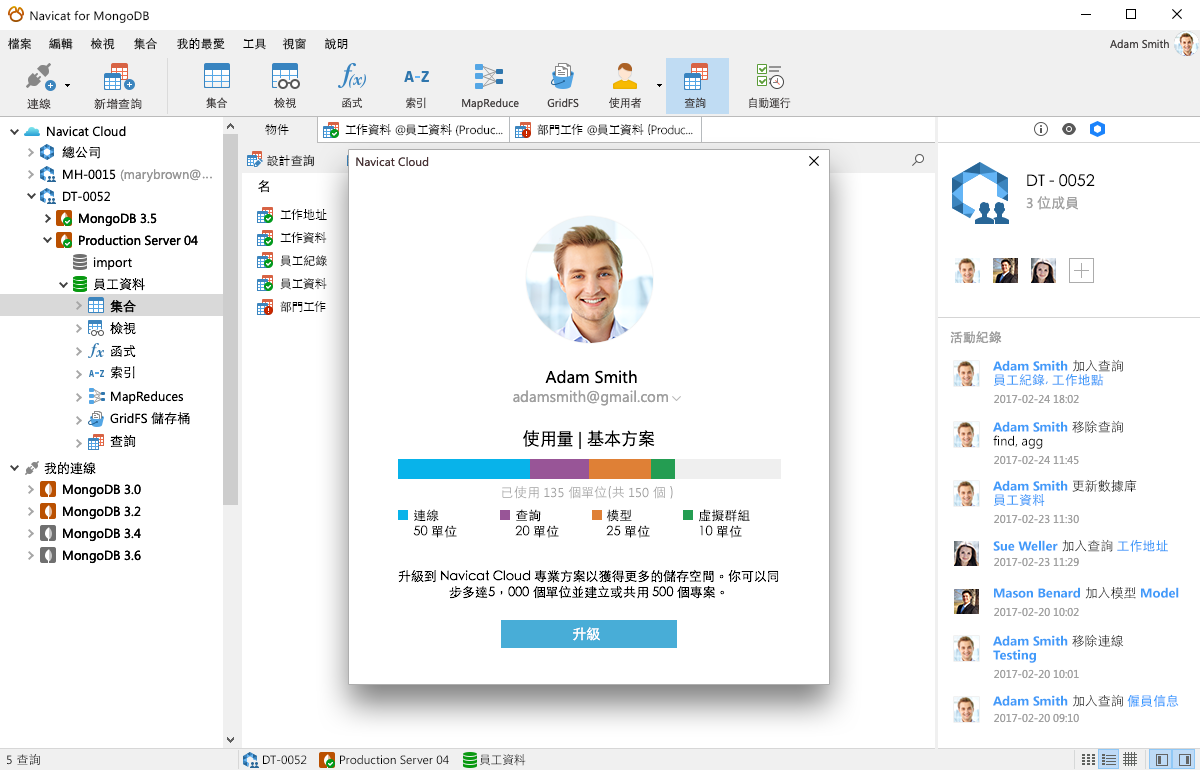Switch to the 部門工作 @員工資料 tab
The width and height of the screenshot is (1200, 770).
click(x=606, y=130)
